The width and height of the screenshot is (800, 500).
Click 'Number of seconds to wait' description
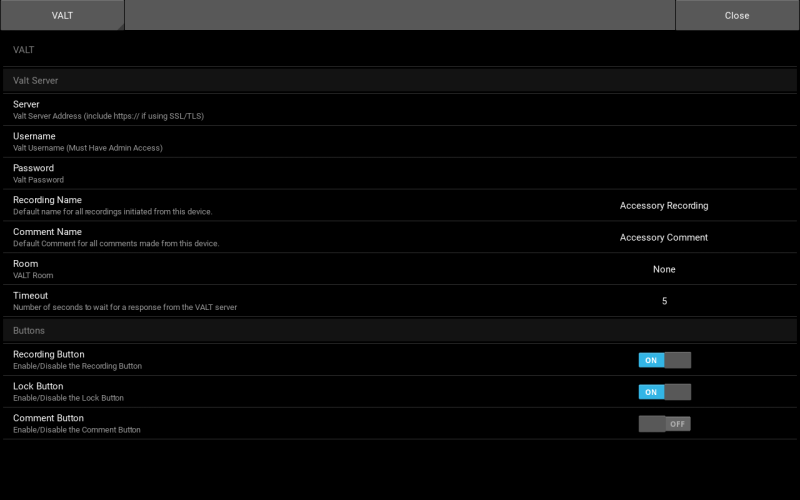[x=125, y=307]
